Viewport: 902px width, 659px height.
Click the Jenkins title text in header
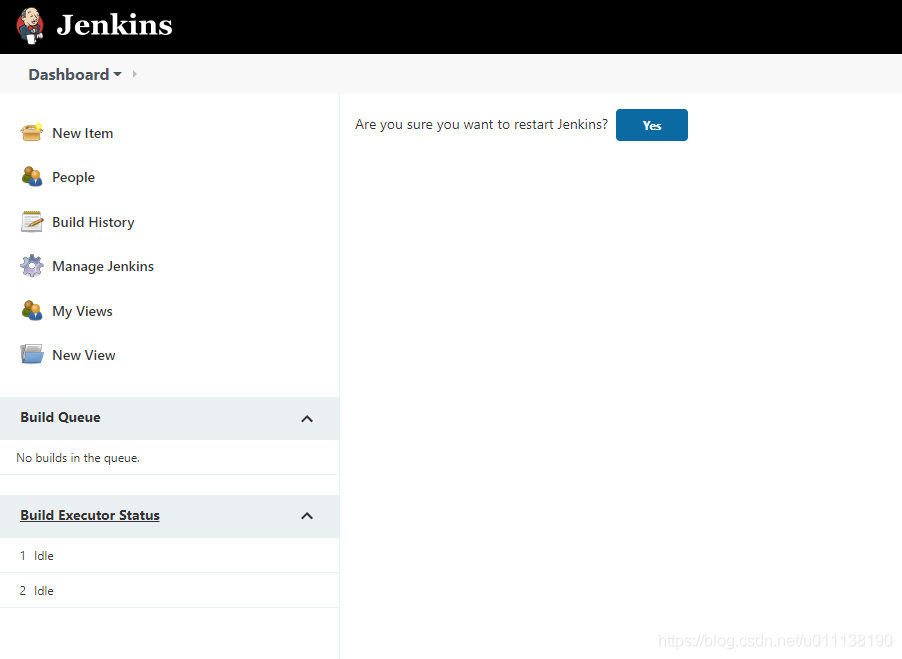[x=114, y=25]
